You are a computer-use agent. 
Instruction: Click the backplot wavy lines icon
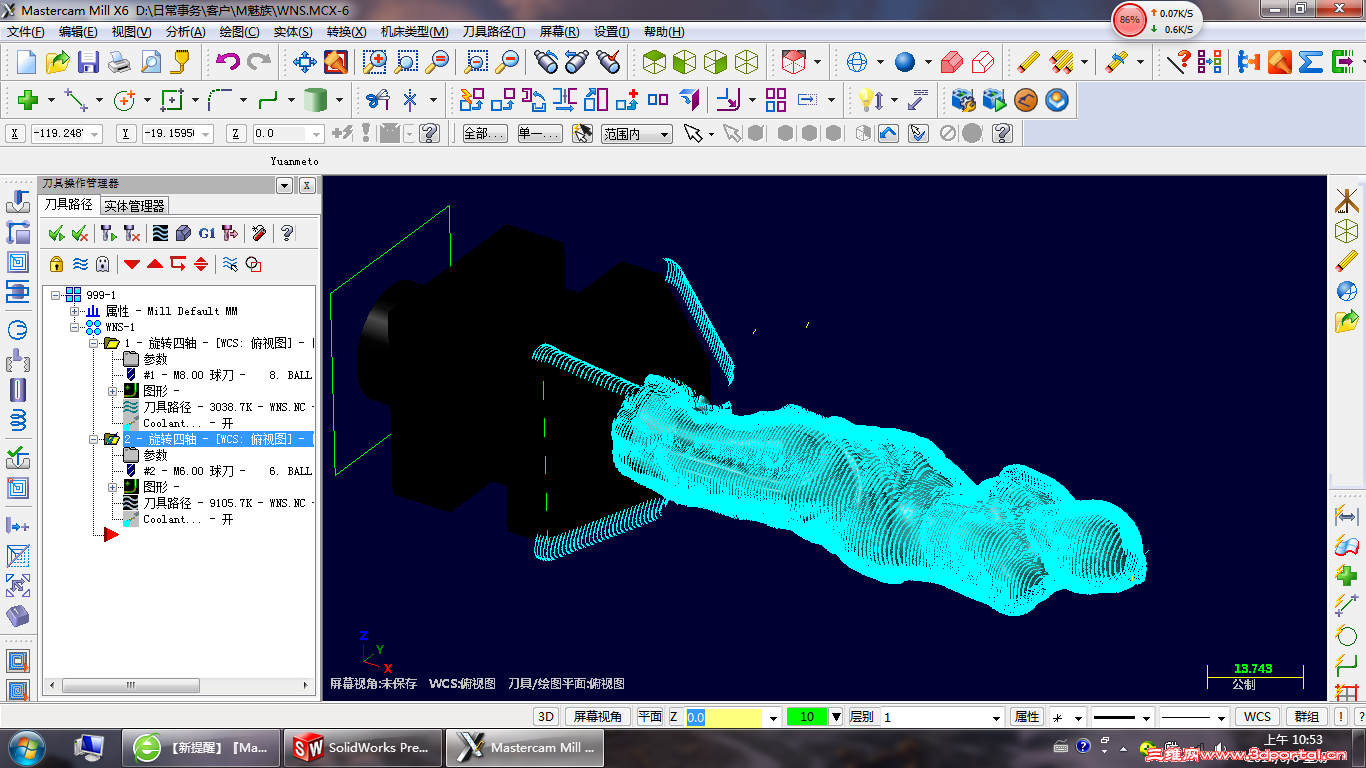coord(160,233)
